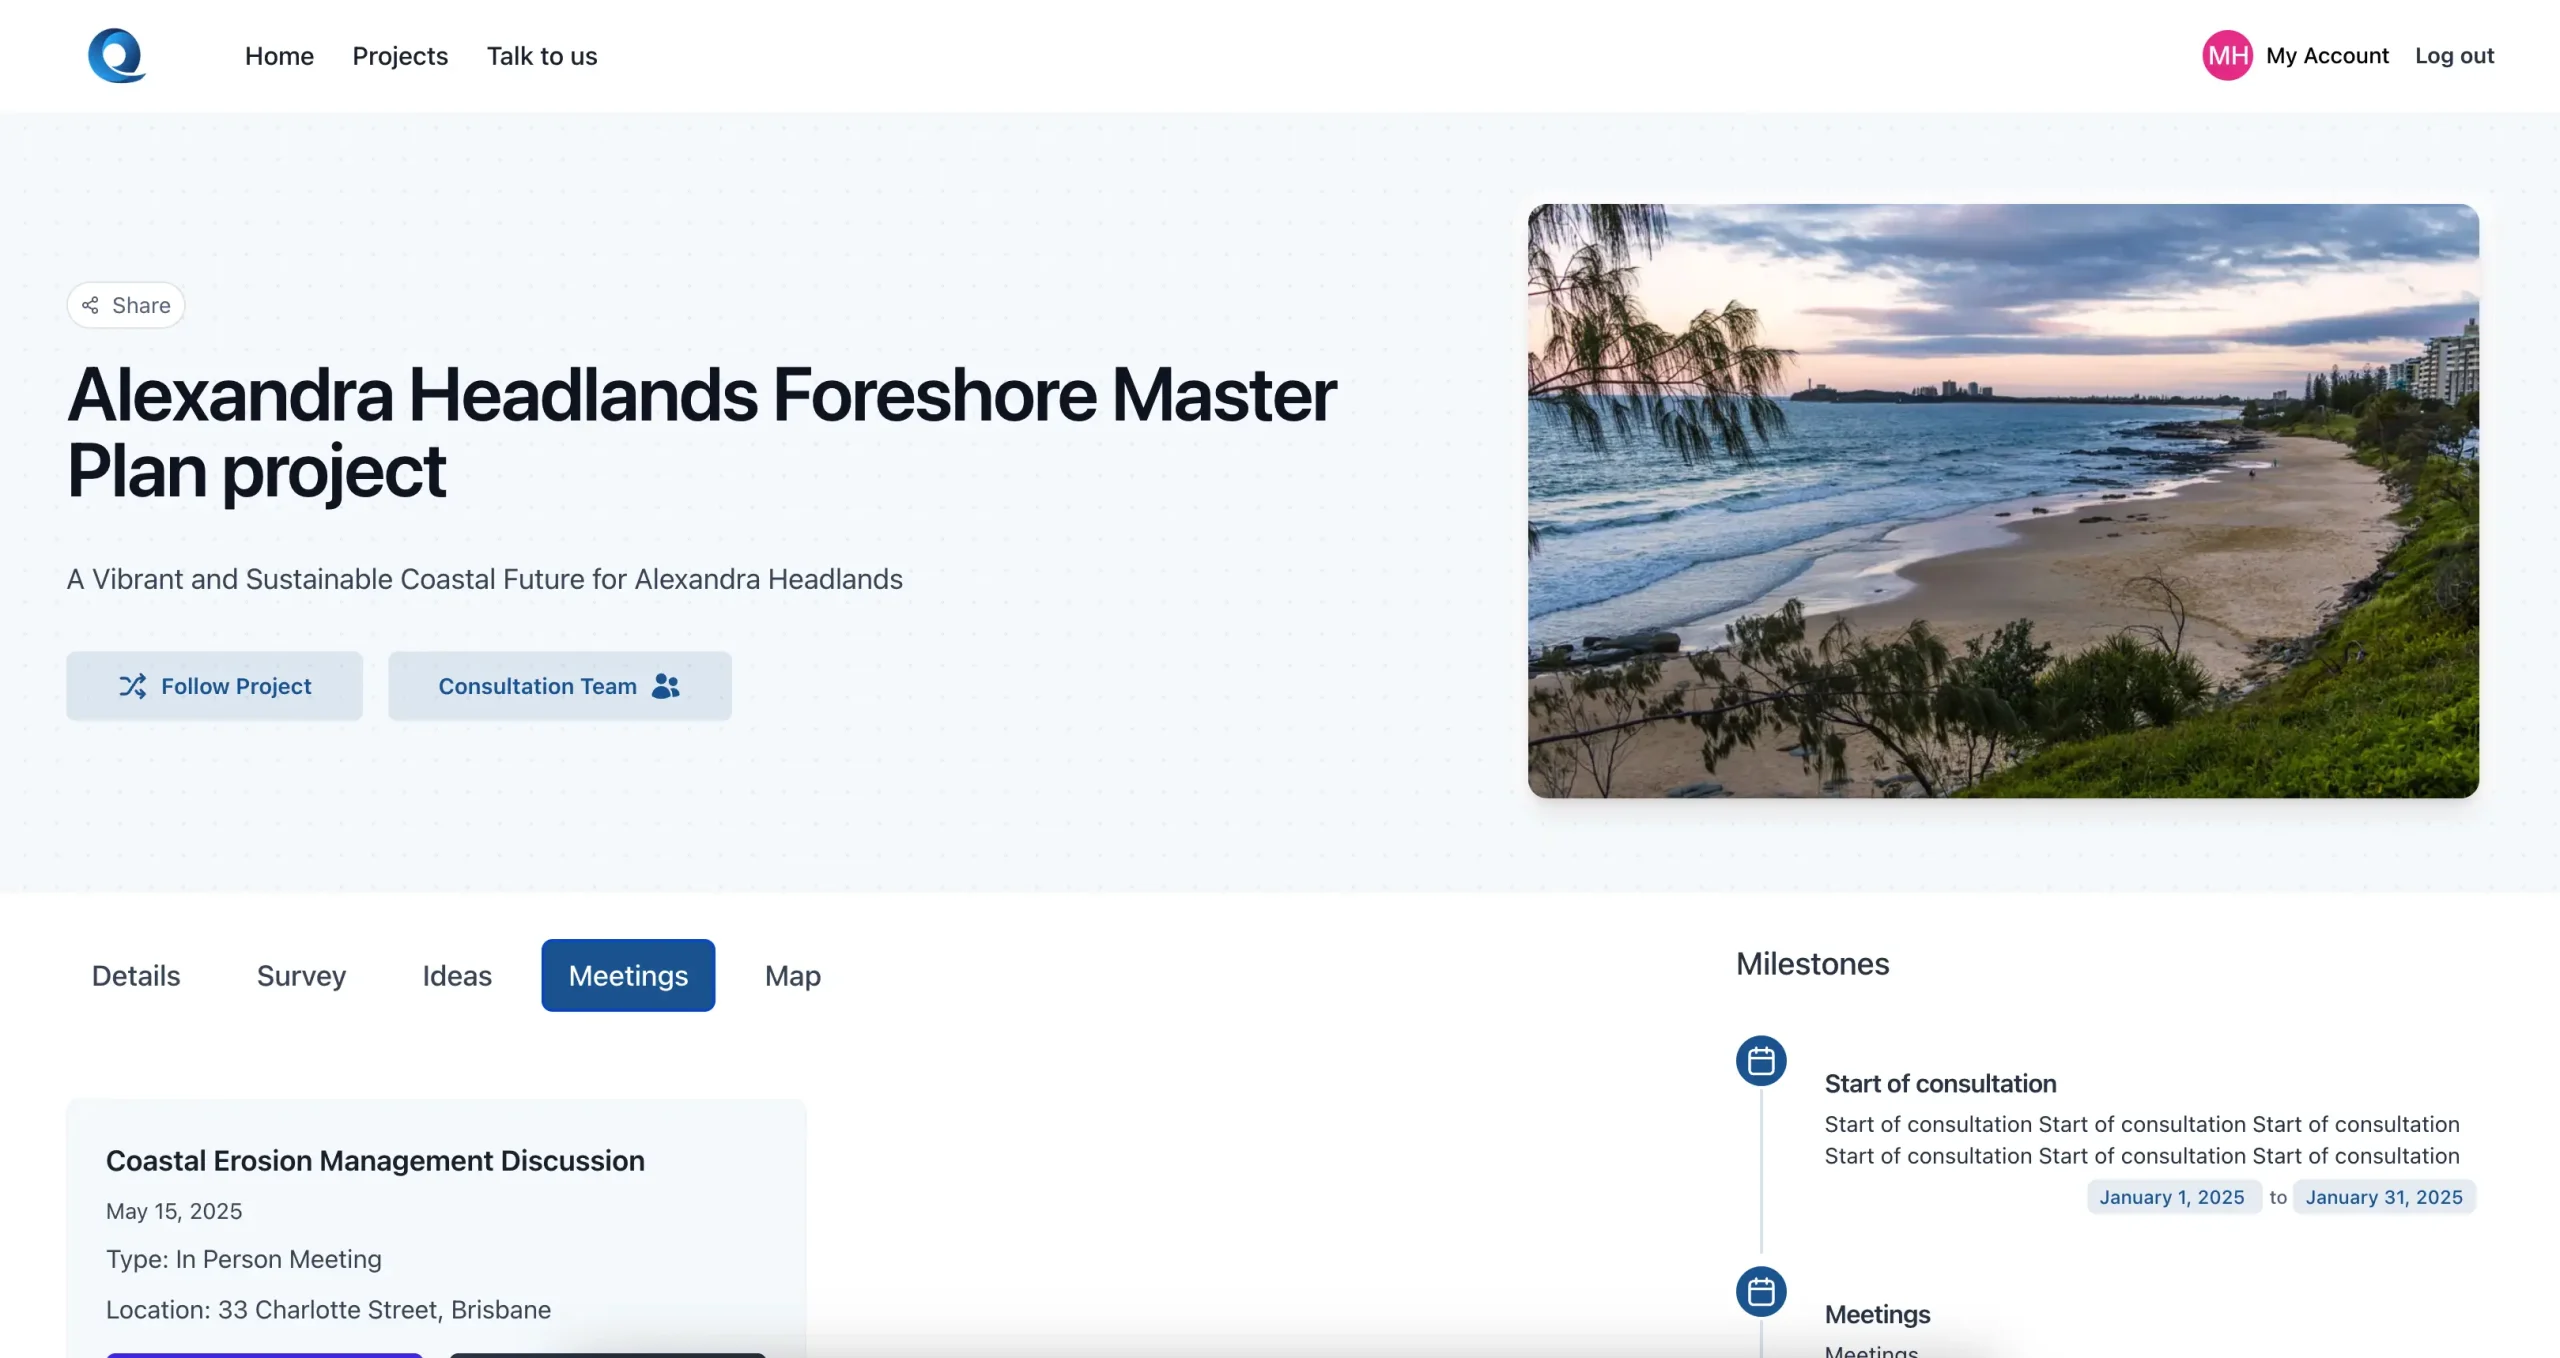The image size is (2560, 1358).
Task: Click the share icon beside Share
Action: click(x=90, y=305)
